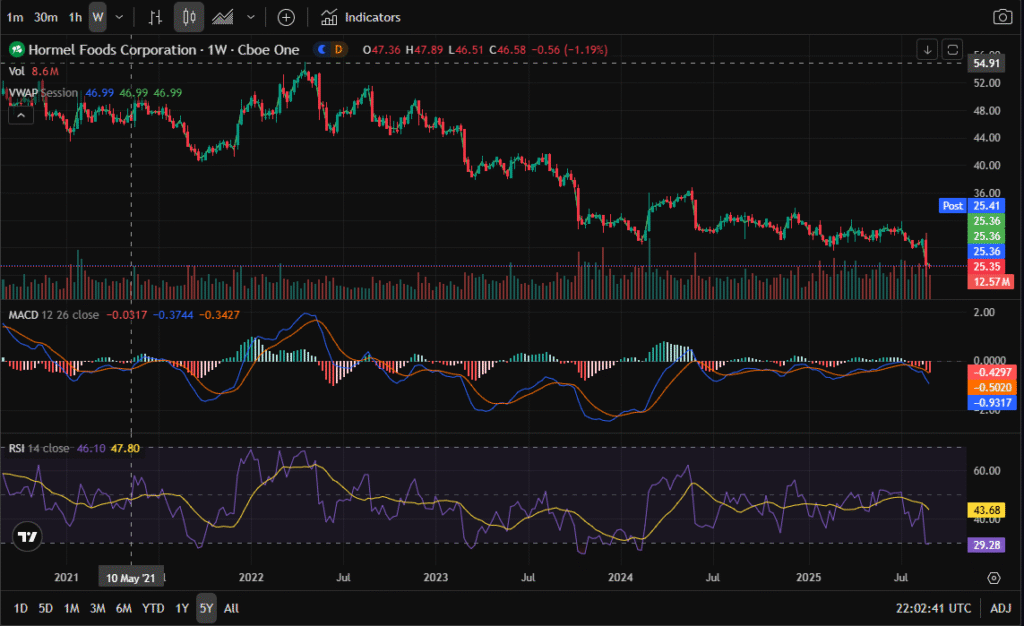Viewport: 1024px width, 626px height.
Task: Open chart settings gear at bottom right
Action: (x=993, y=578)
